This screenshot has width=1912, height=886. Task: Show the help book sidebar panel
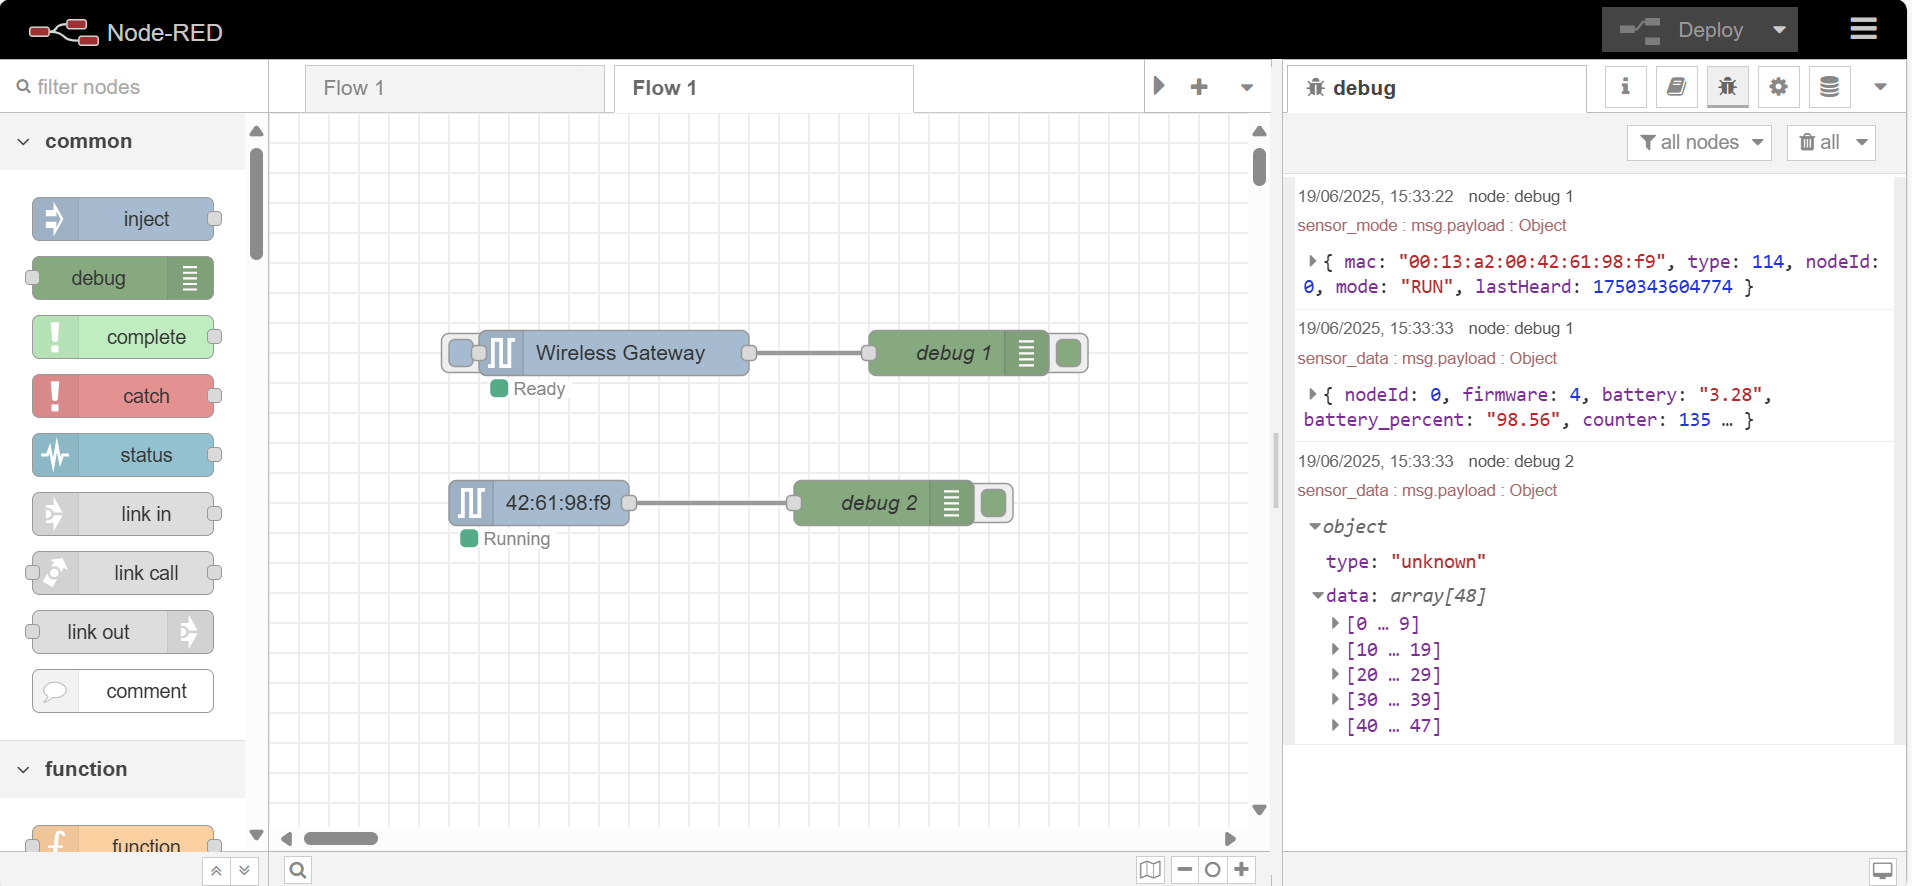tap(1677, 87)
